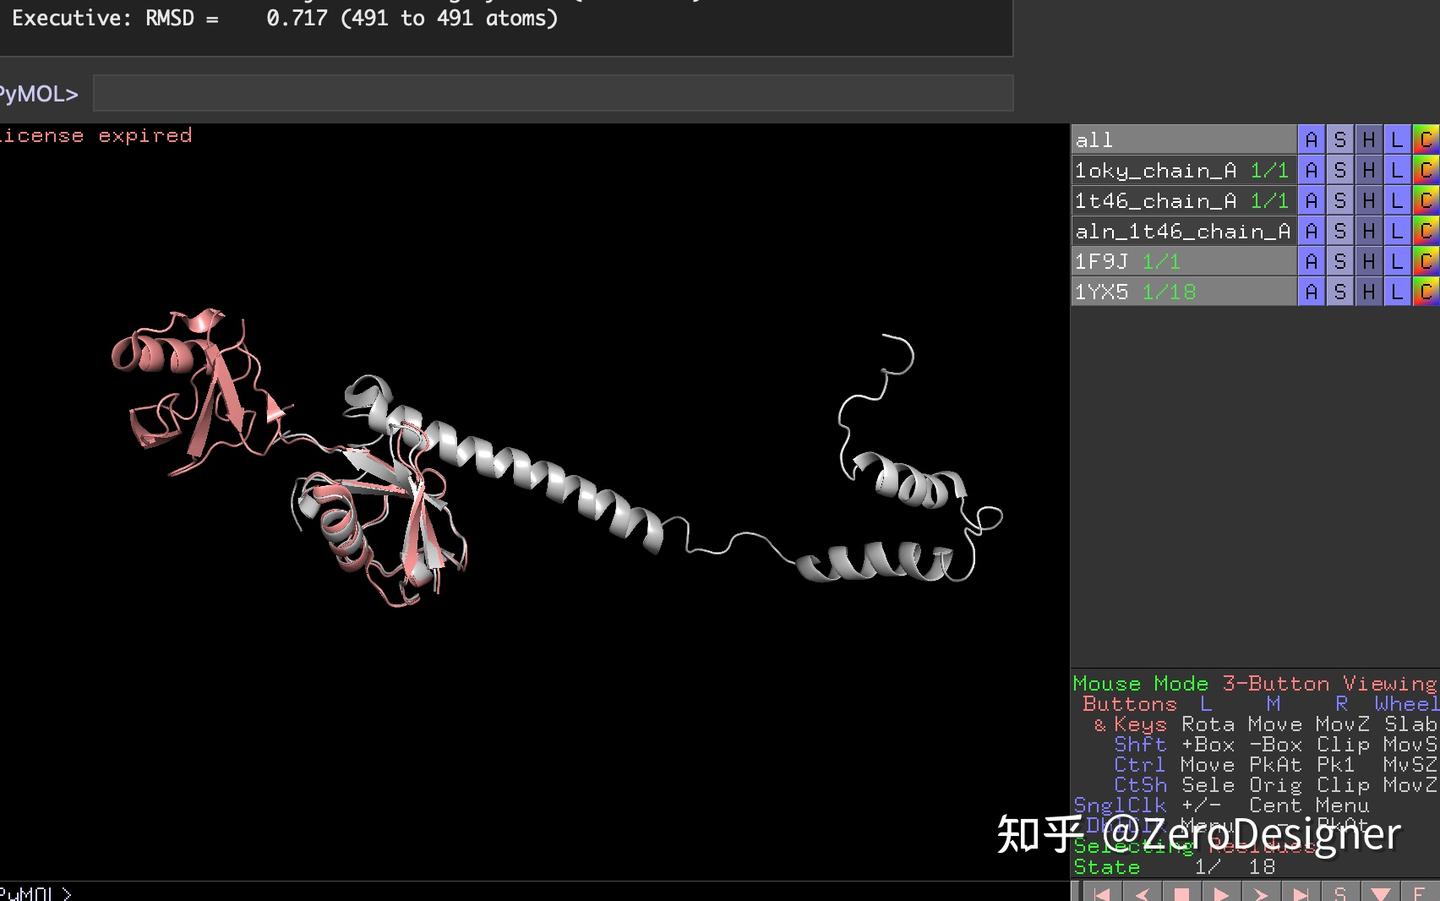Click the stop playback icon
The height and width of the screenshot is (901, 1440).
[1182, 891]
